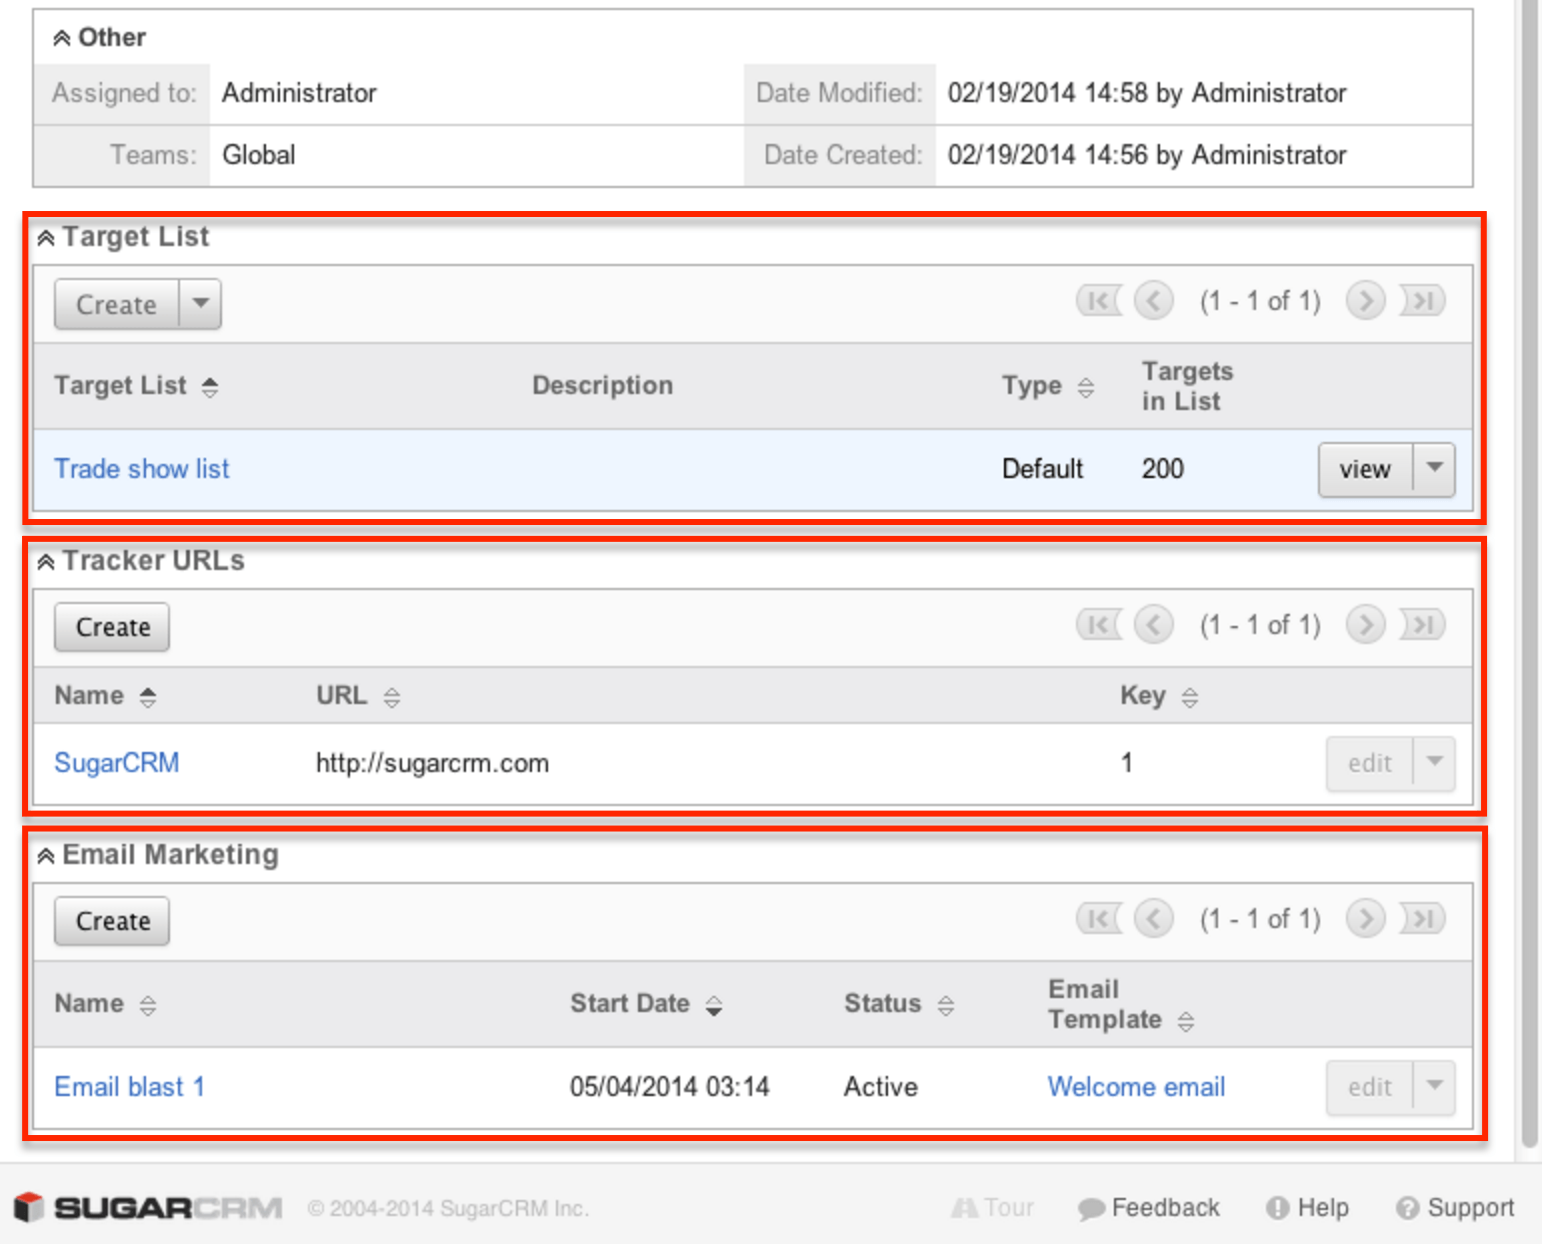The width and height of the screenshot is (1542, 1244).
Task: Click edit button for Email blast 1
Action: (x=1369, y=1087)
